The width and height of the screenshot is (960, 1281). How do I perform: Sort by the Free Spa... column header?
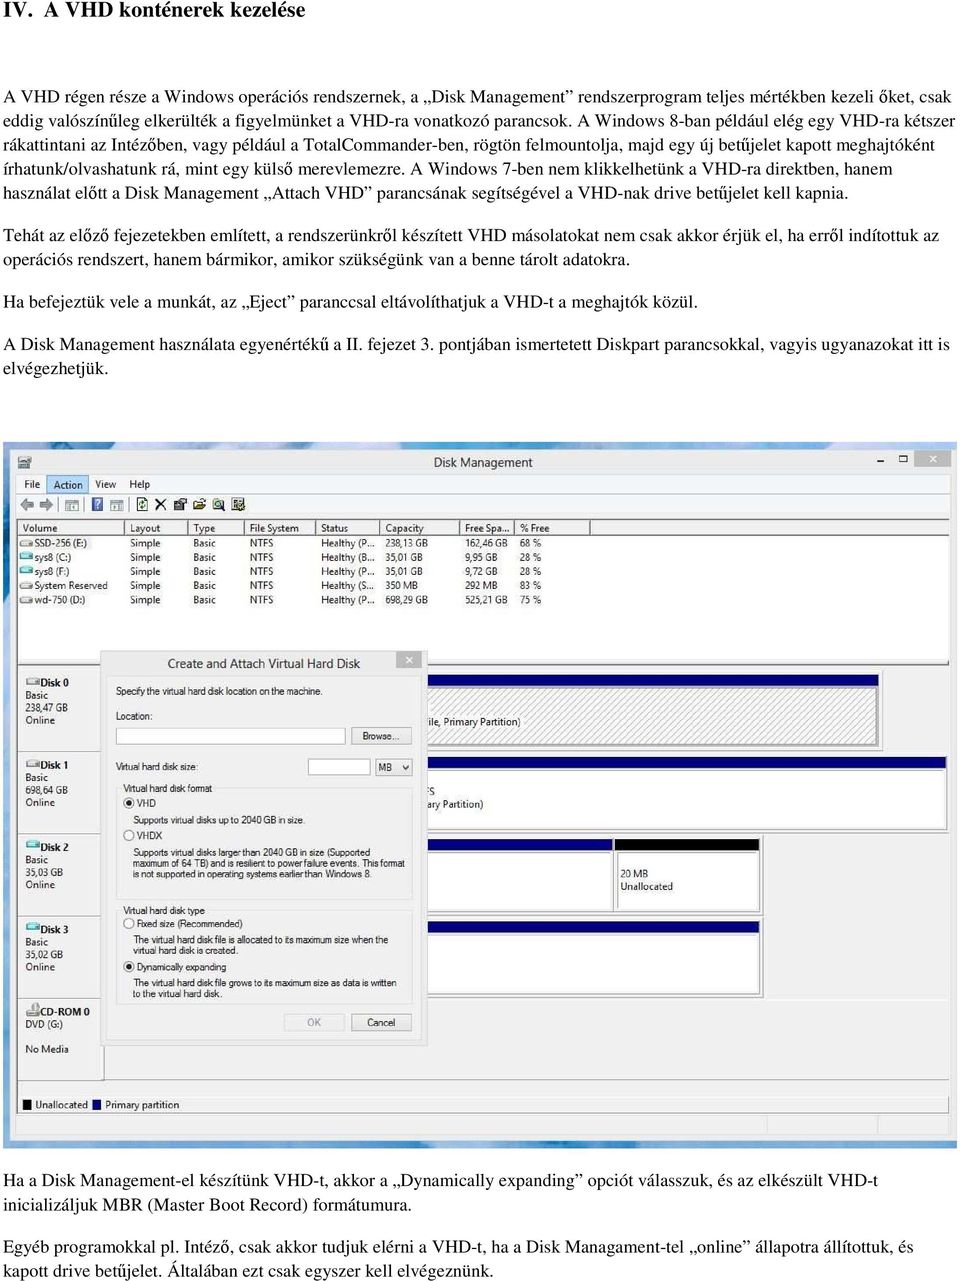coord(487,527)
